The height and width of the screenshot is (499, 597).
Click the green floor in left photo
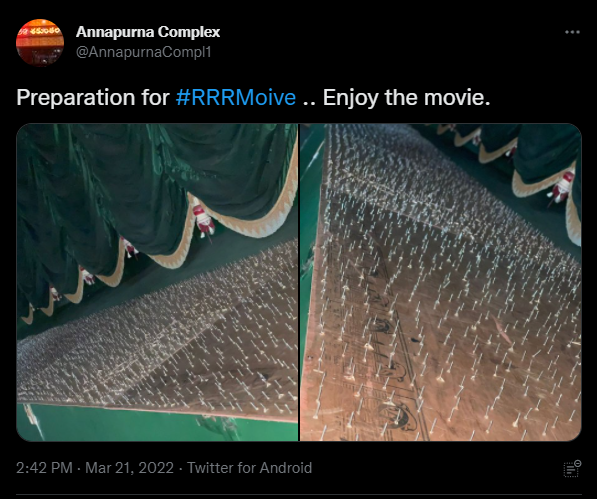[152, 424]
